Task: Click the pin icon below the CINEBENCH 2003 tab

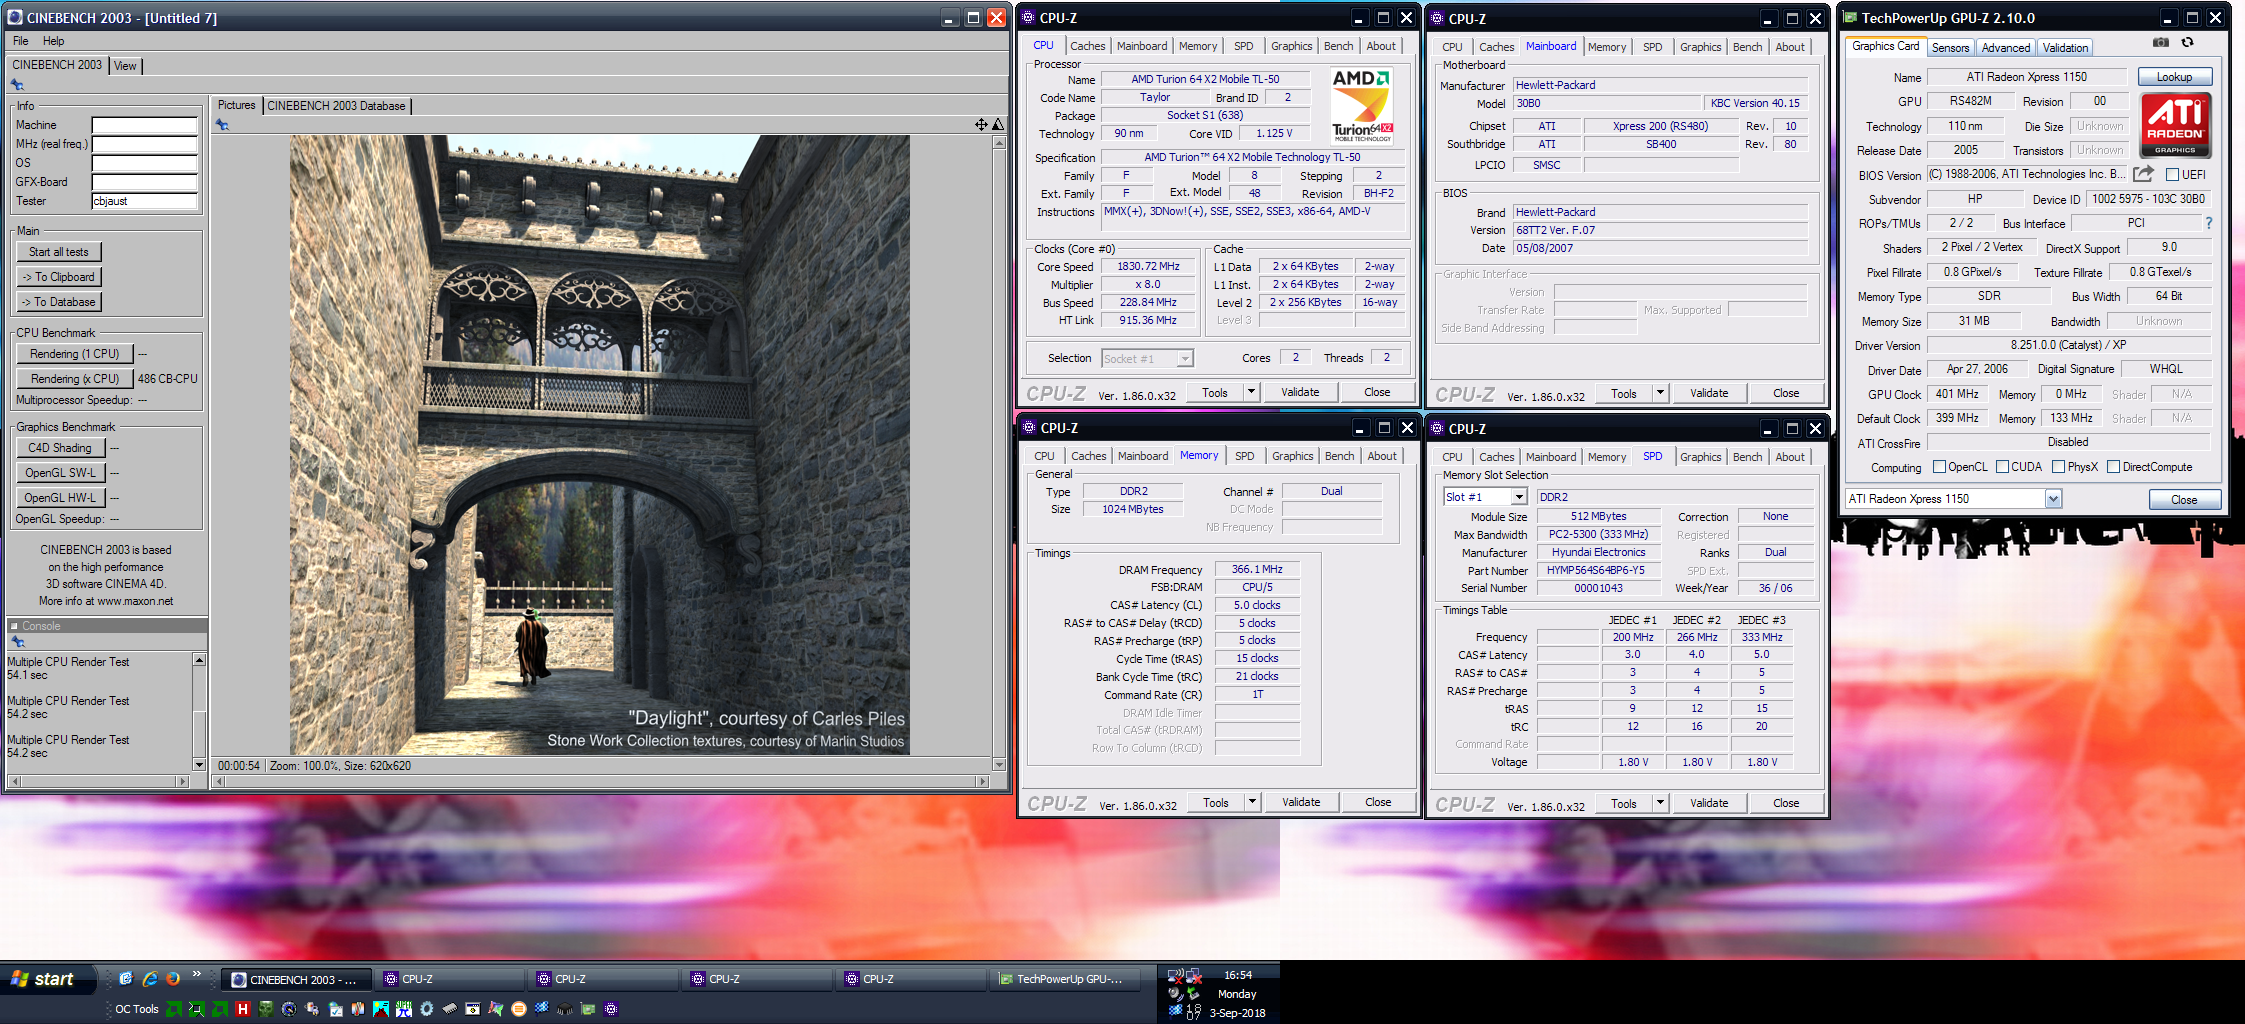Action: (17, 85)
